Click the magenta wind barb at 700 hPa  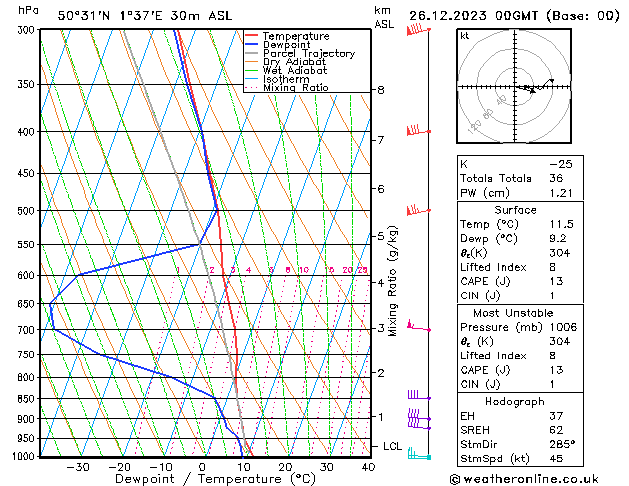pos(418,326)
